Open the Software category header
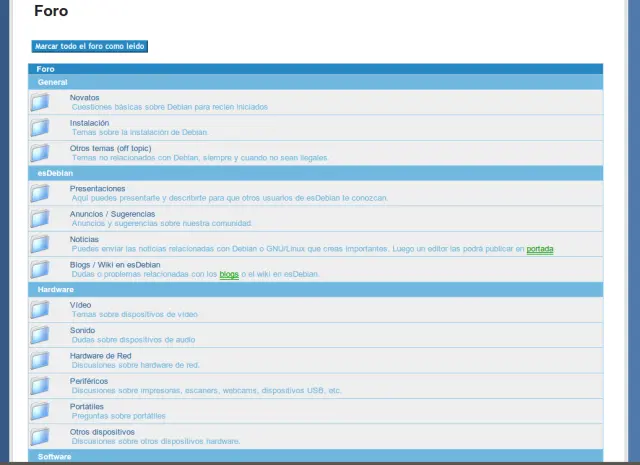The width and height of the screenshot is (640, 465). (54, 456)
